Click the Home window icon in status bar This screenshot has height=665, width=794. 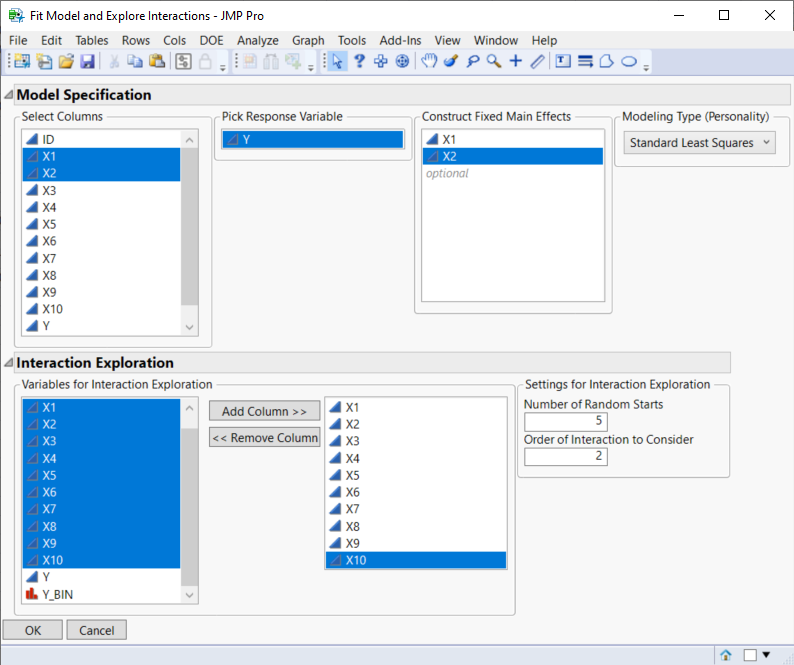726,655
